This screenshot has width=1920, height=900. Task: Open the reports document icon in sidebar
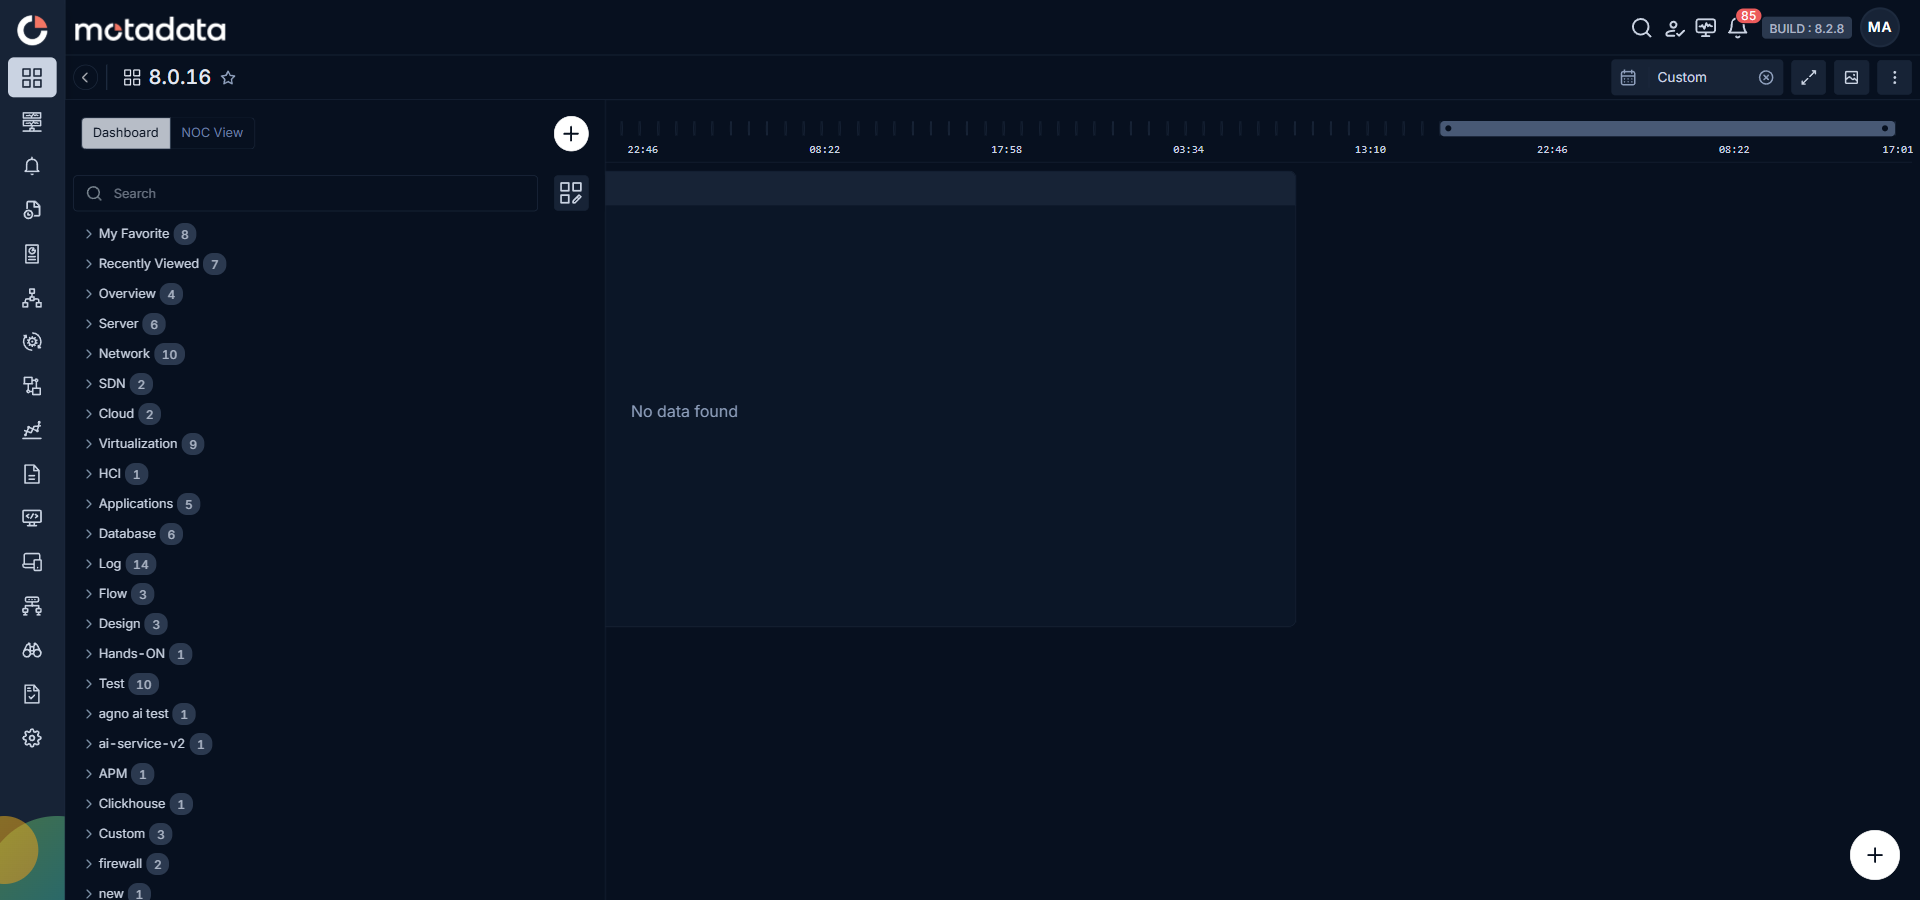[32, 474]
